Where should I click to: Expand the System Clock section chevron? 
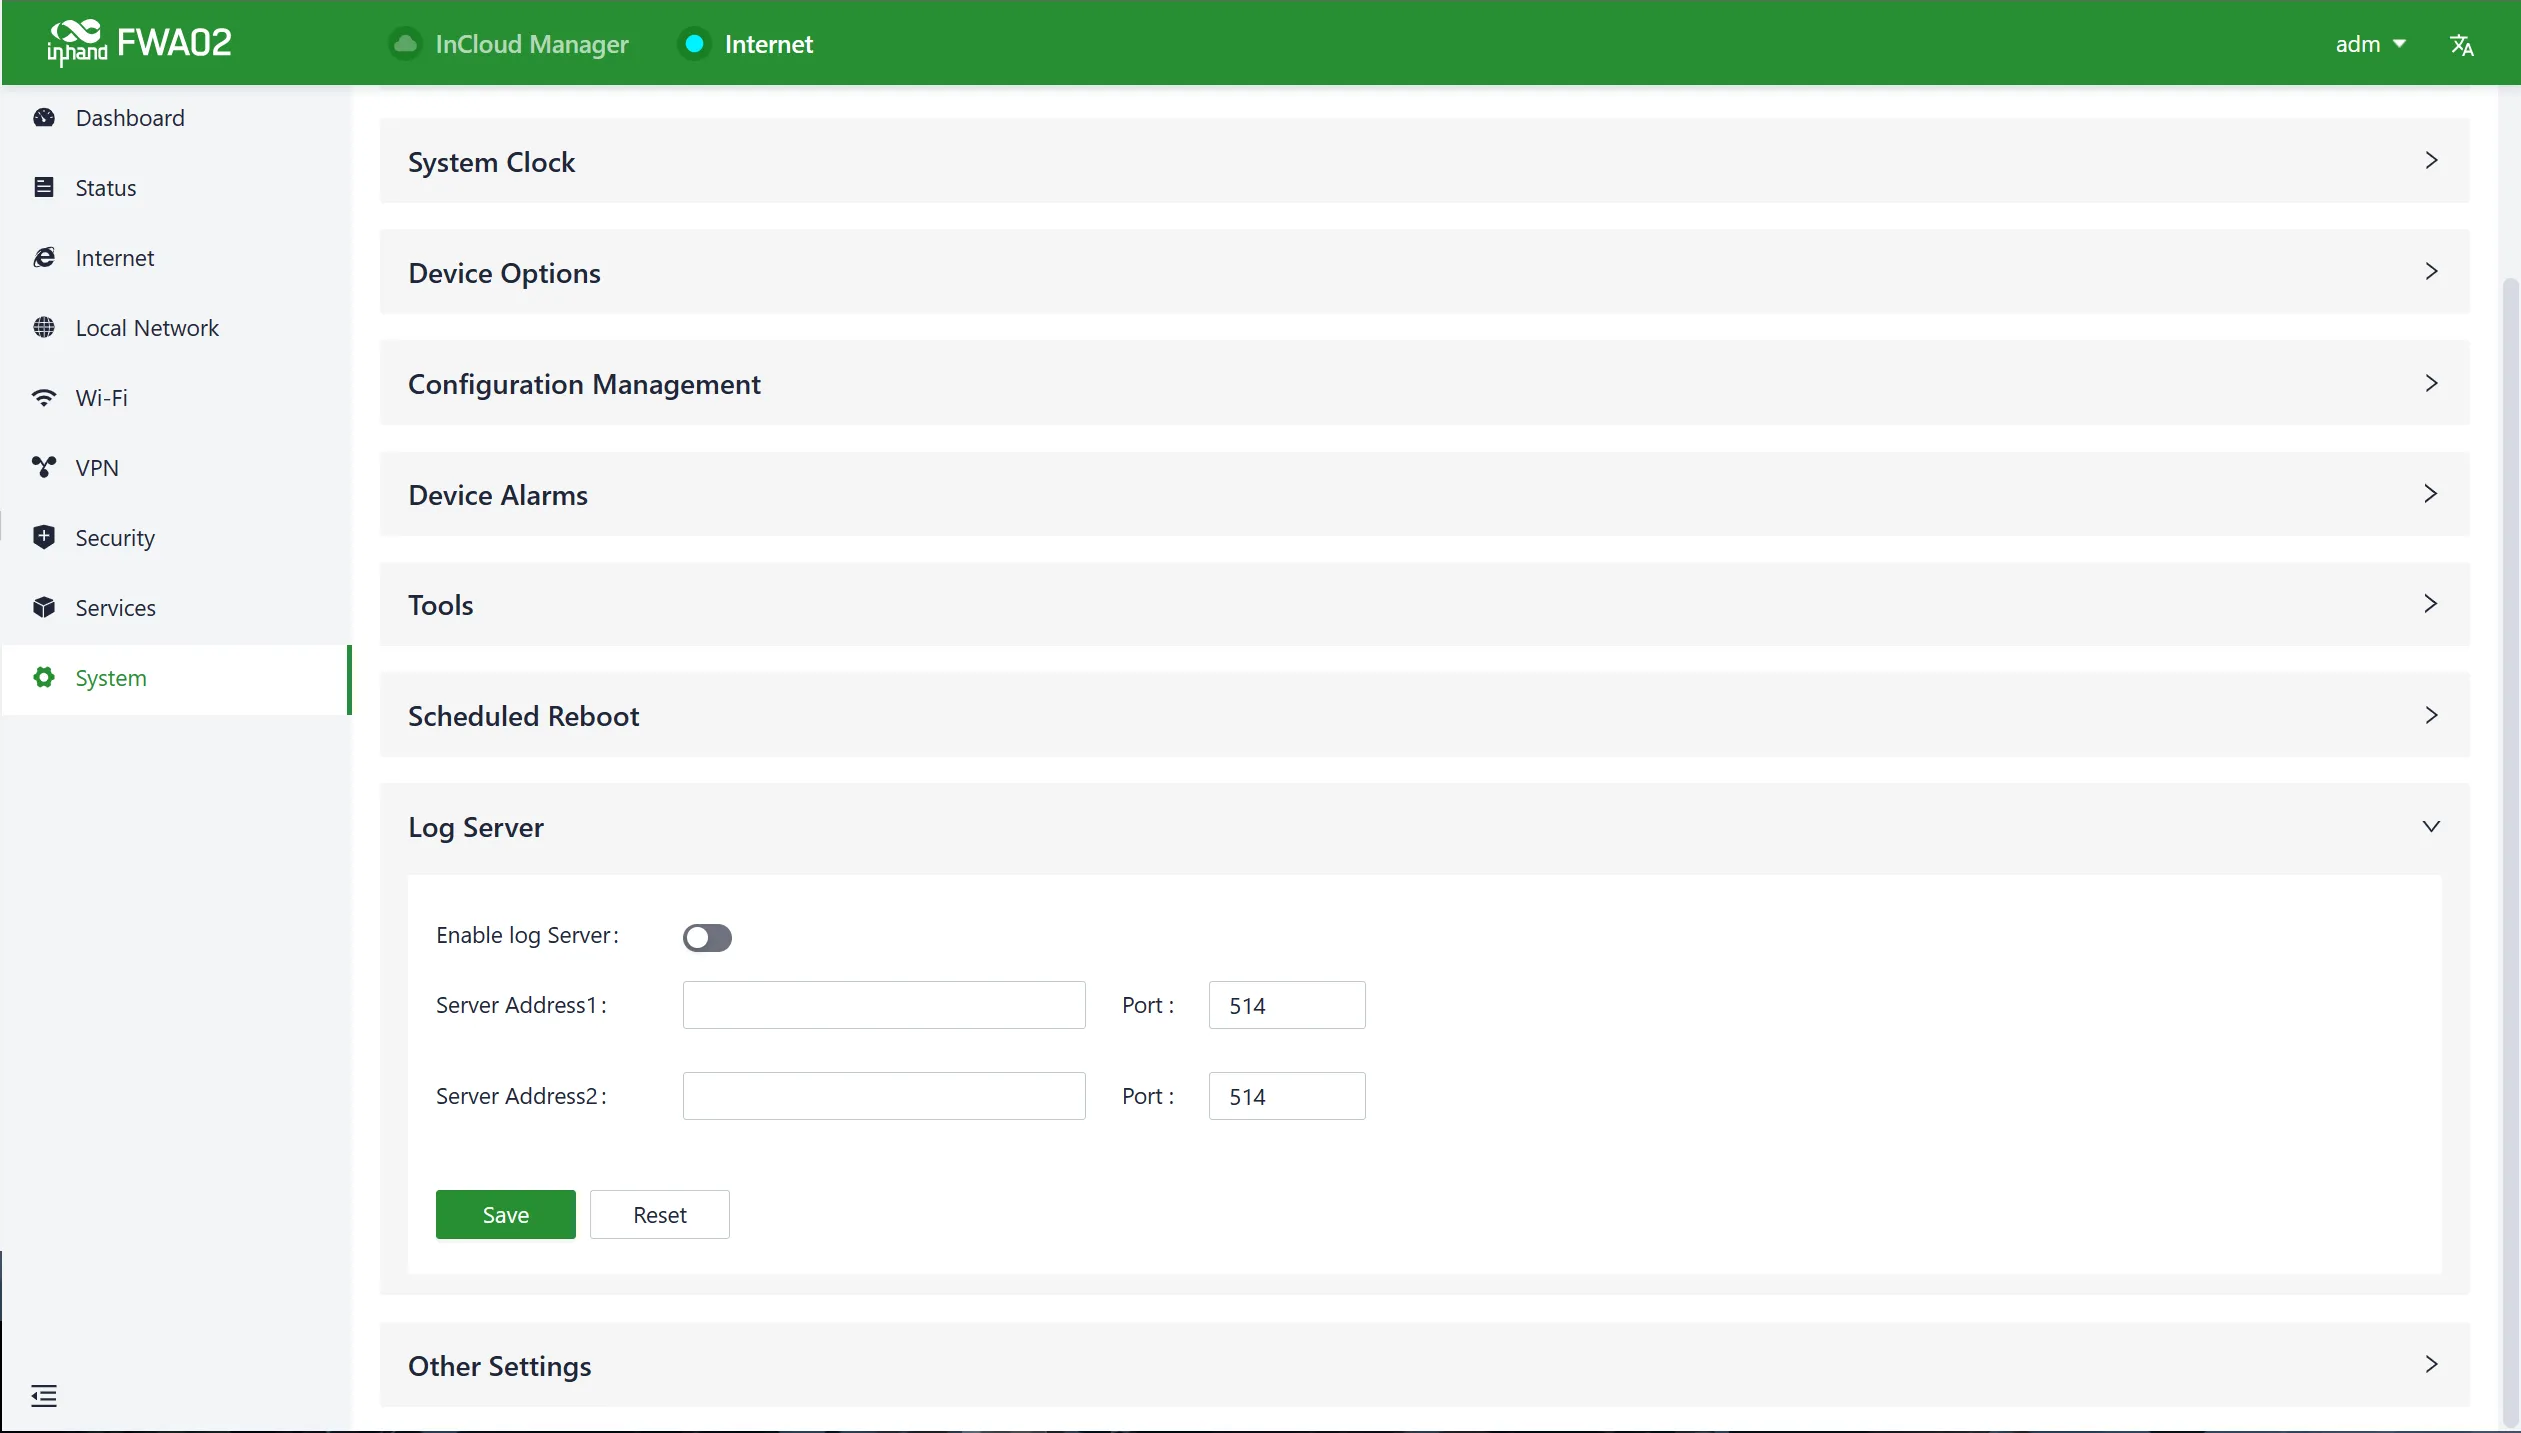point(2431,161)
